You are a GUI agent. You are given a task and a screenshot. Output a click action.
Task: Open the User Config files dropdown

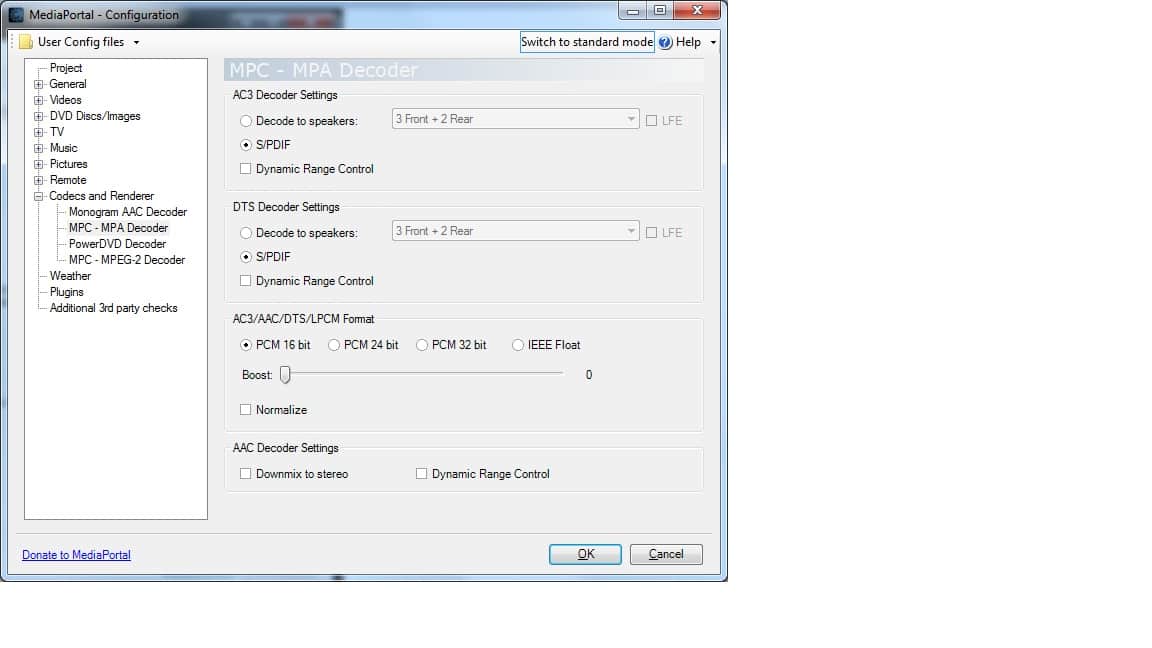point(136,42)
